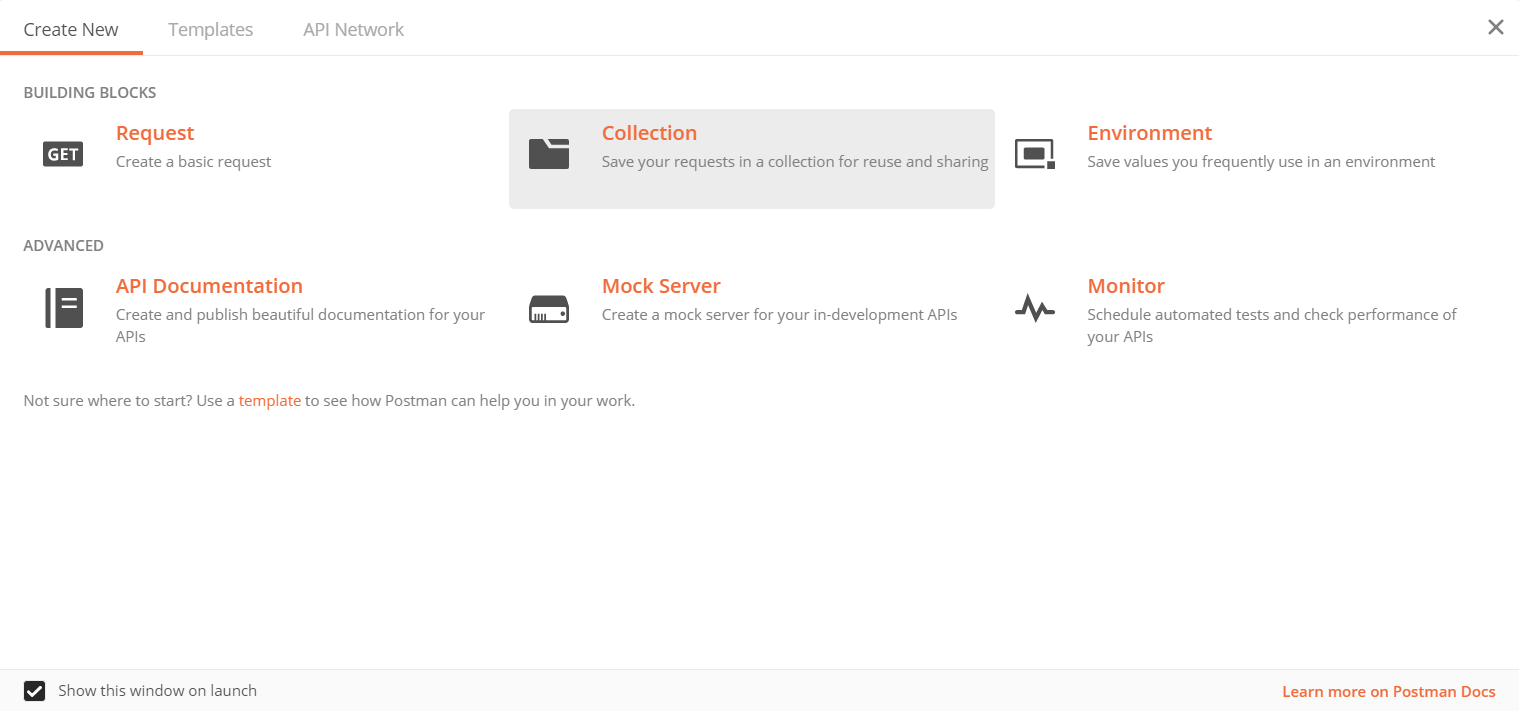The image size is (1519, 711).
Task: Open the API Network tab
Action: 354,29
